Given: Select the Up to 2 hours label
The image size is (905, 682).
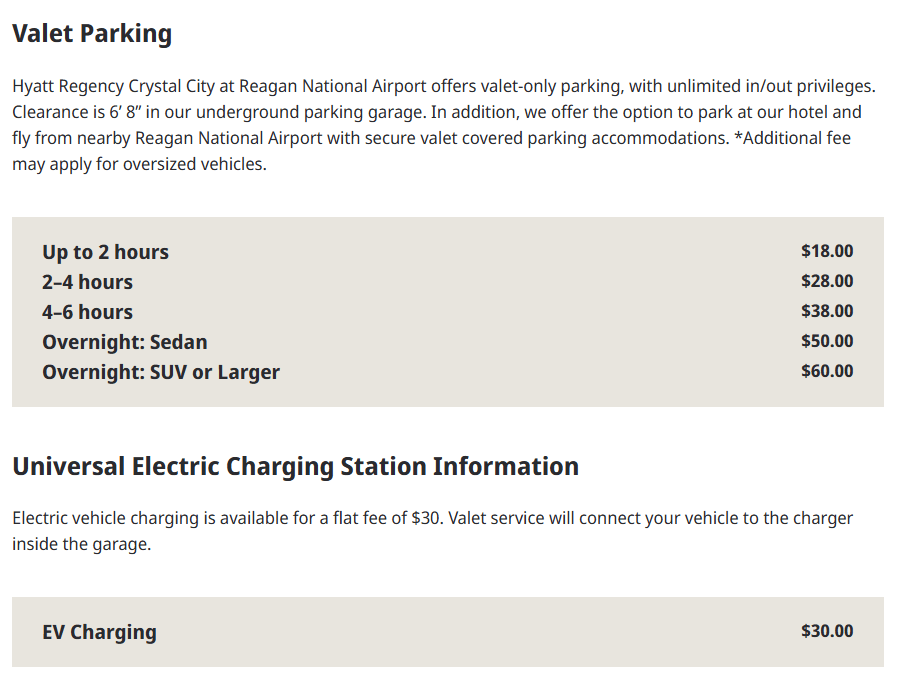Looking at the screenshot, I should pos(105,252).
